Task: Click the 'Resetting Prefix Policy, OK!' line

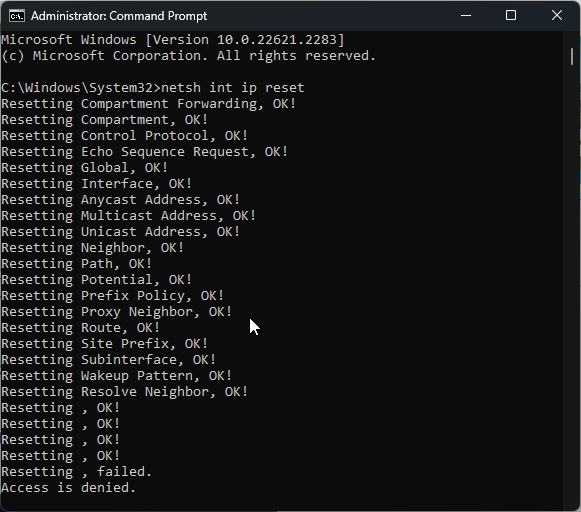Action: click(x=113, y=296)
